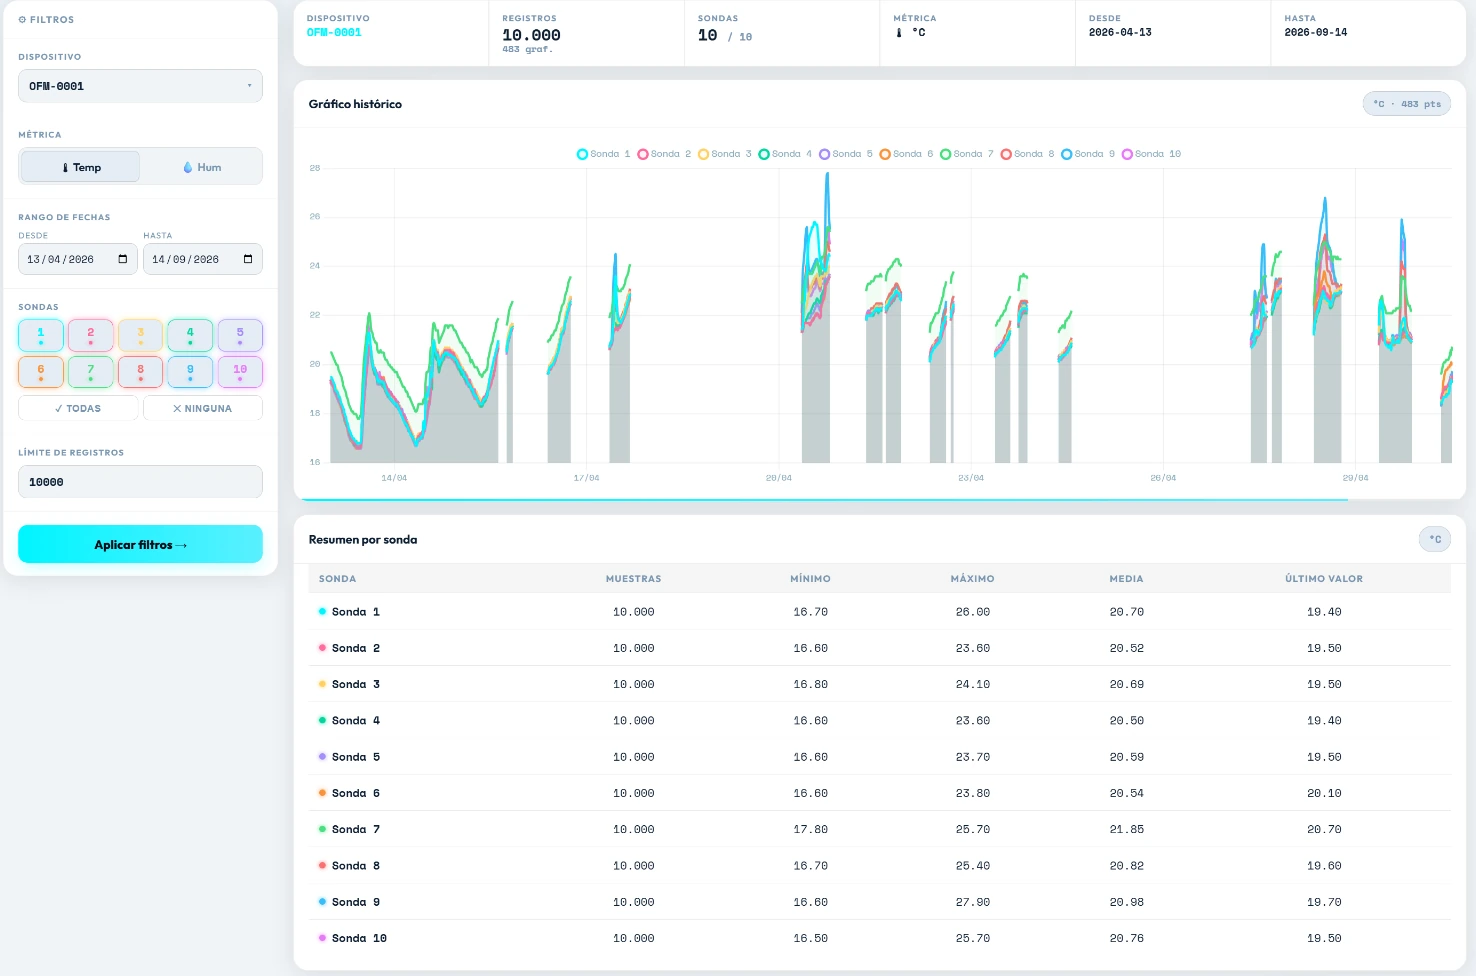Click the °C badge in Resumen por sonda

tap(1435, 539)
